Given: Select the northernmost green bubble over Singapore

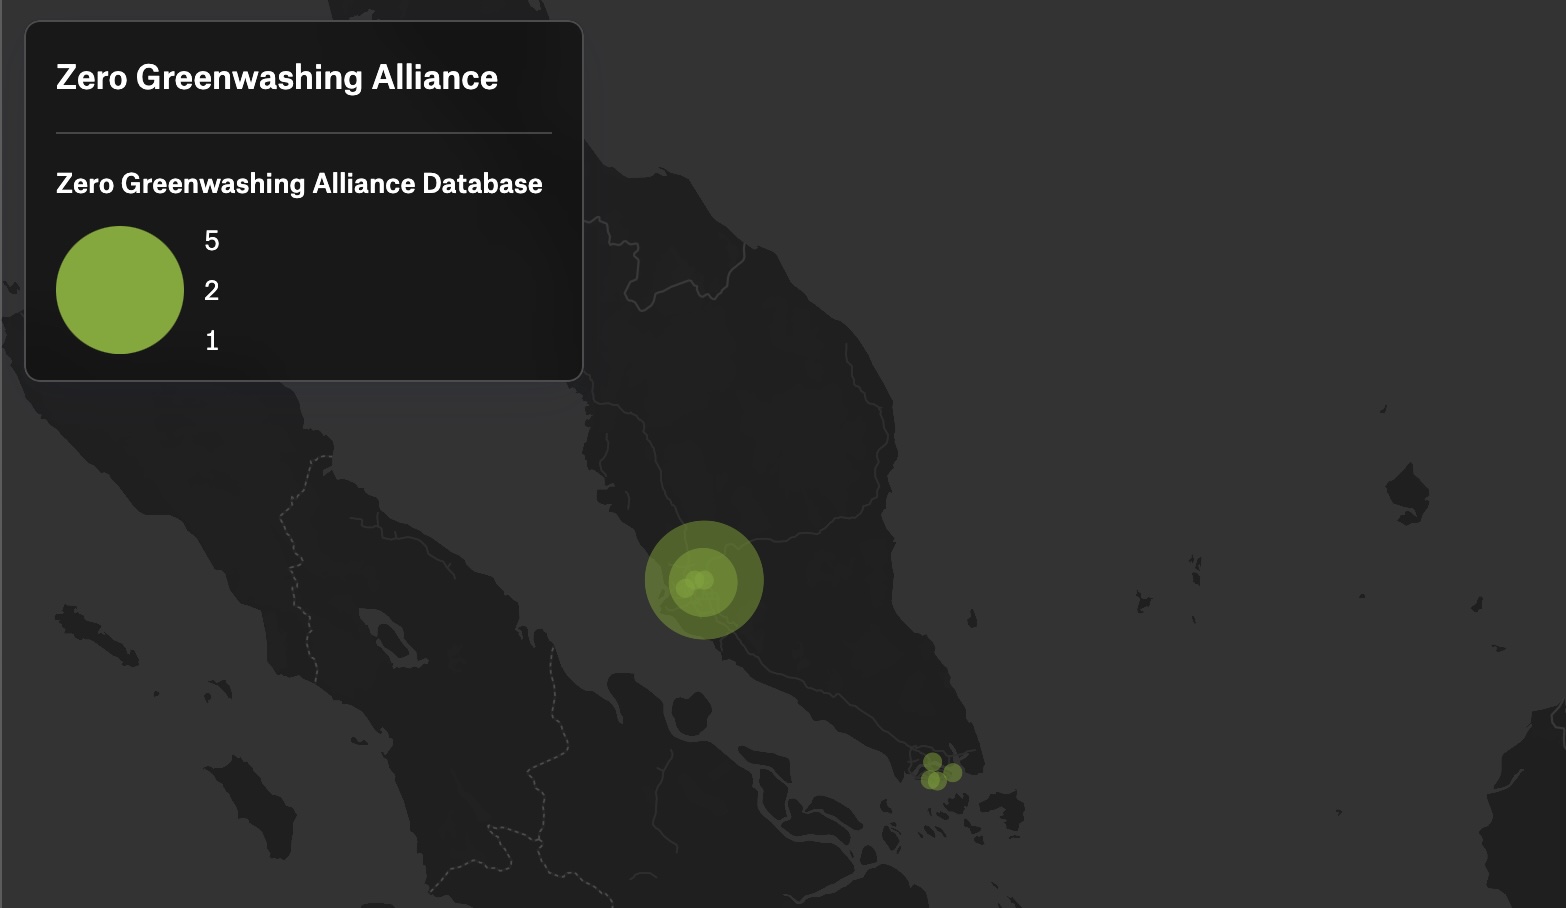Looking at the screenshot, I should [932, 762].
